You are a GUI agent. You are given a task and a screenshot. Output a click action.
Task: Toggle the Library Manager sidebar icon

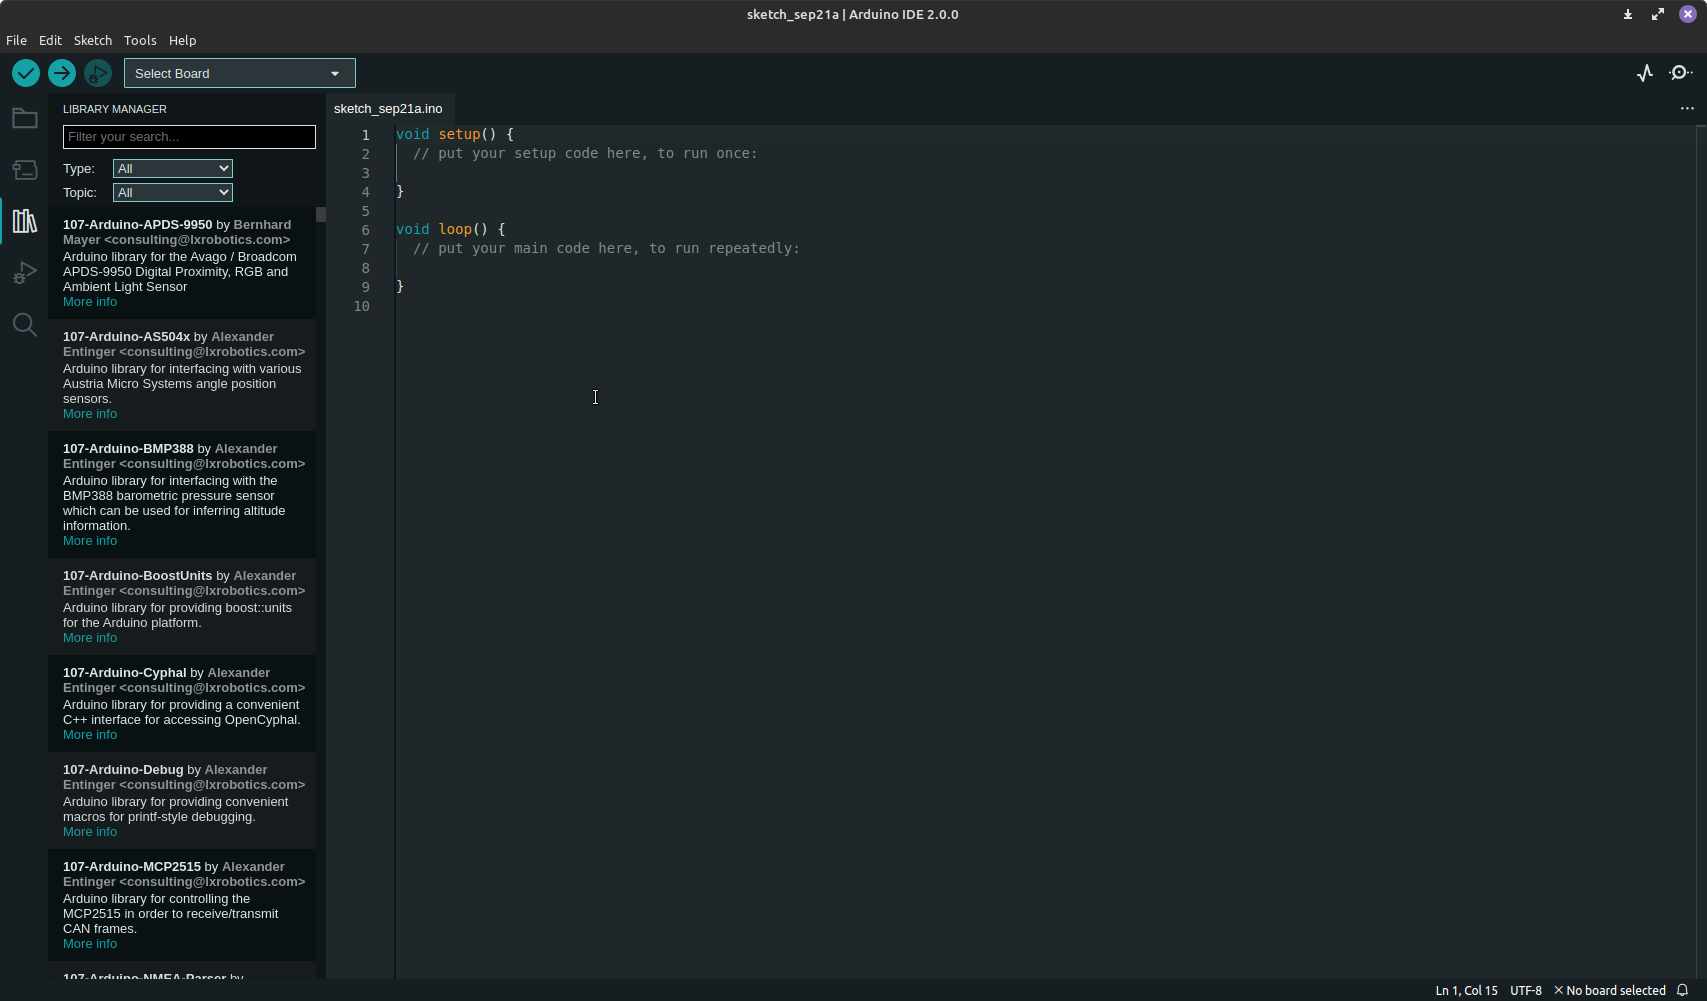coord(24,221)
